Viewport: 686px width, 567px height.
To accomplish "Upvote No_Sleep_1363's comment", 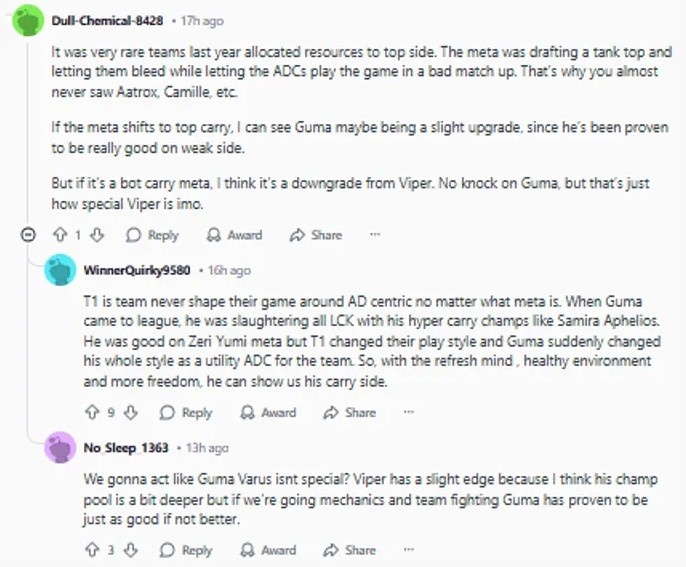I will point(92,549).
